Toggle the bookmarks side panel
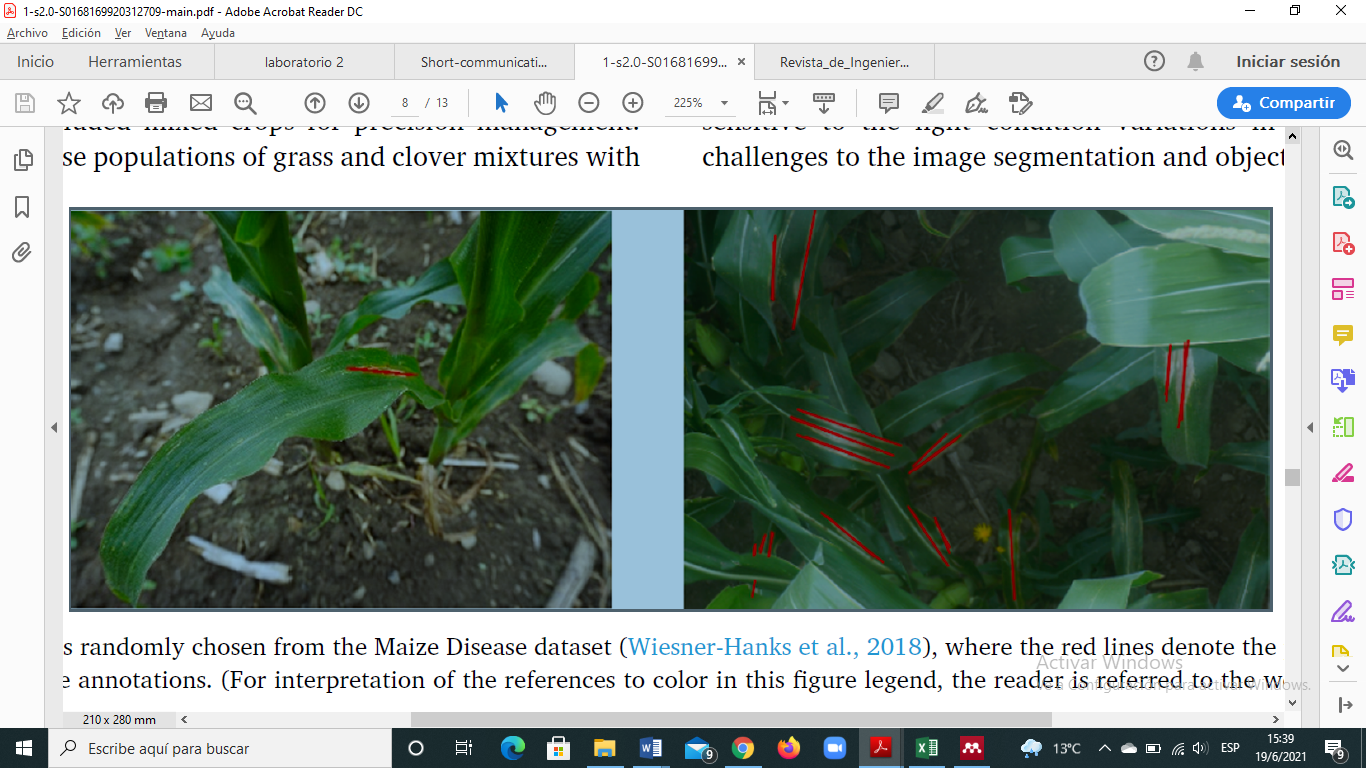This screenshot has height=768, width=1366. tap(22, 207)
